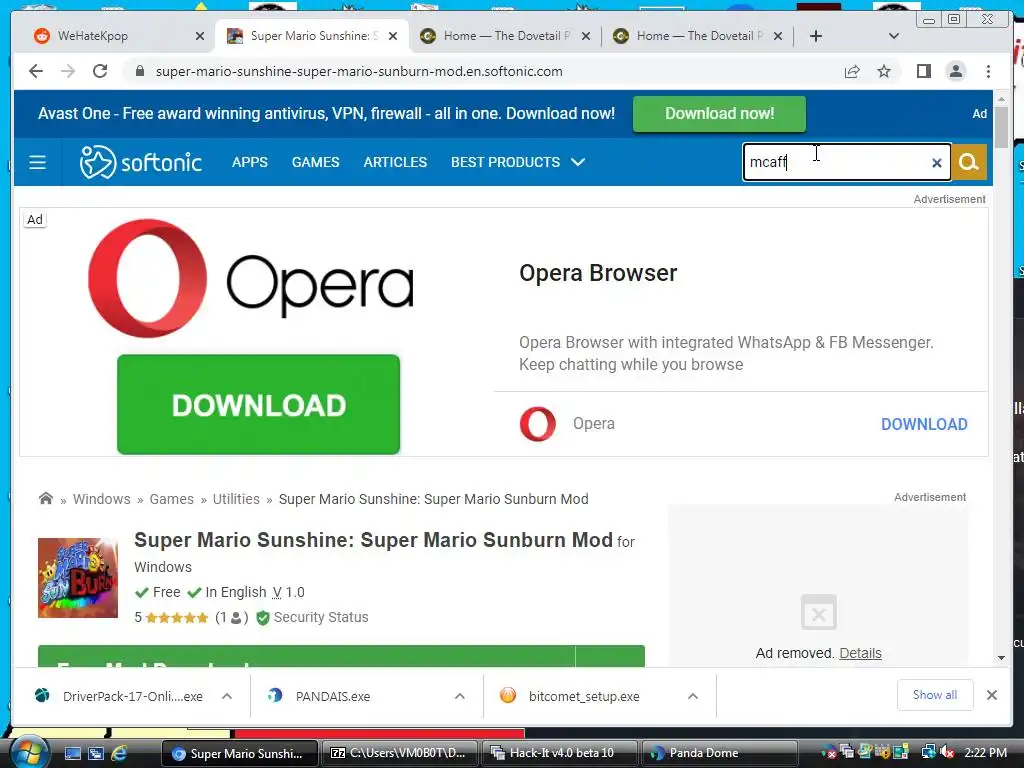Open Opera Browser ad title
Viewport: 1024px width, 768px height.
pos(598,273)
